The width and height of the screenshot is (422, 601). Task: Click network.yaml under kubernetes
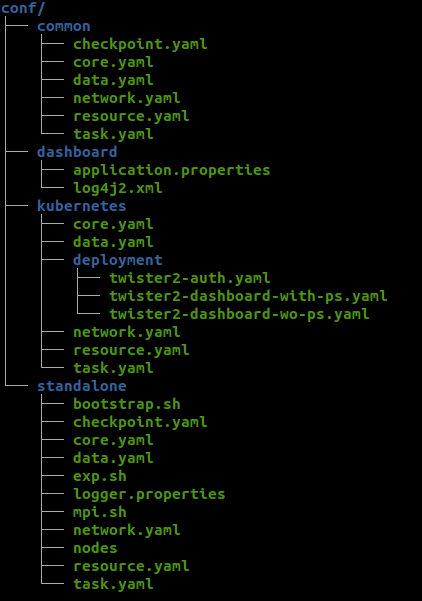126,332
